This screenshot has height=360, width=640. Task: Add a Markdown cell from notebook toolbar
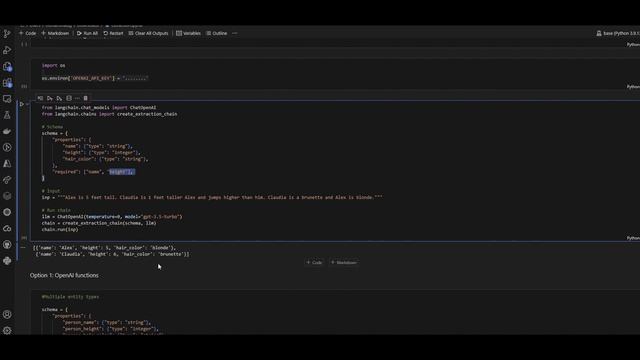(55, 33)
